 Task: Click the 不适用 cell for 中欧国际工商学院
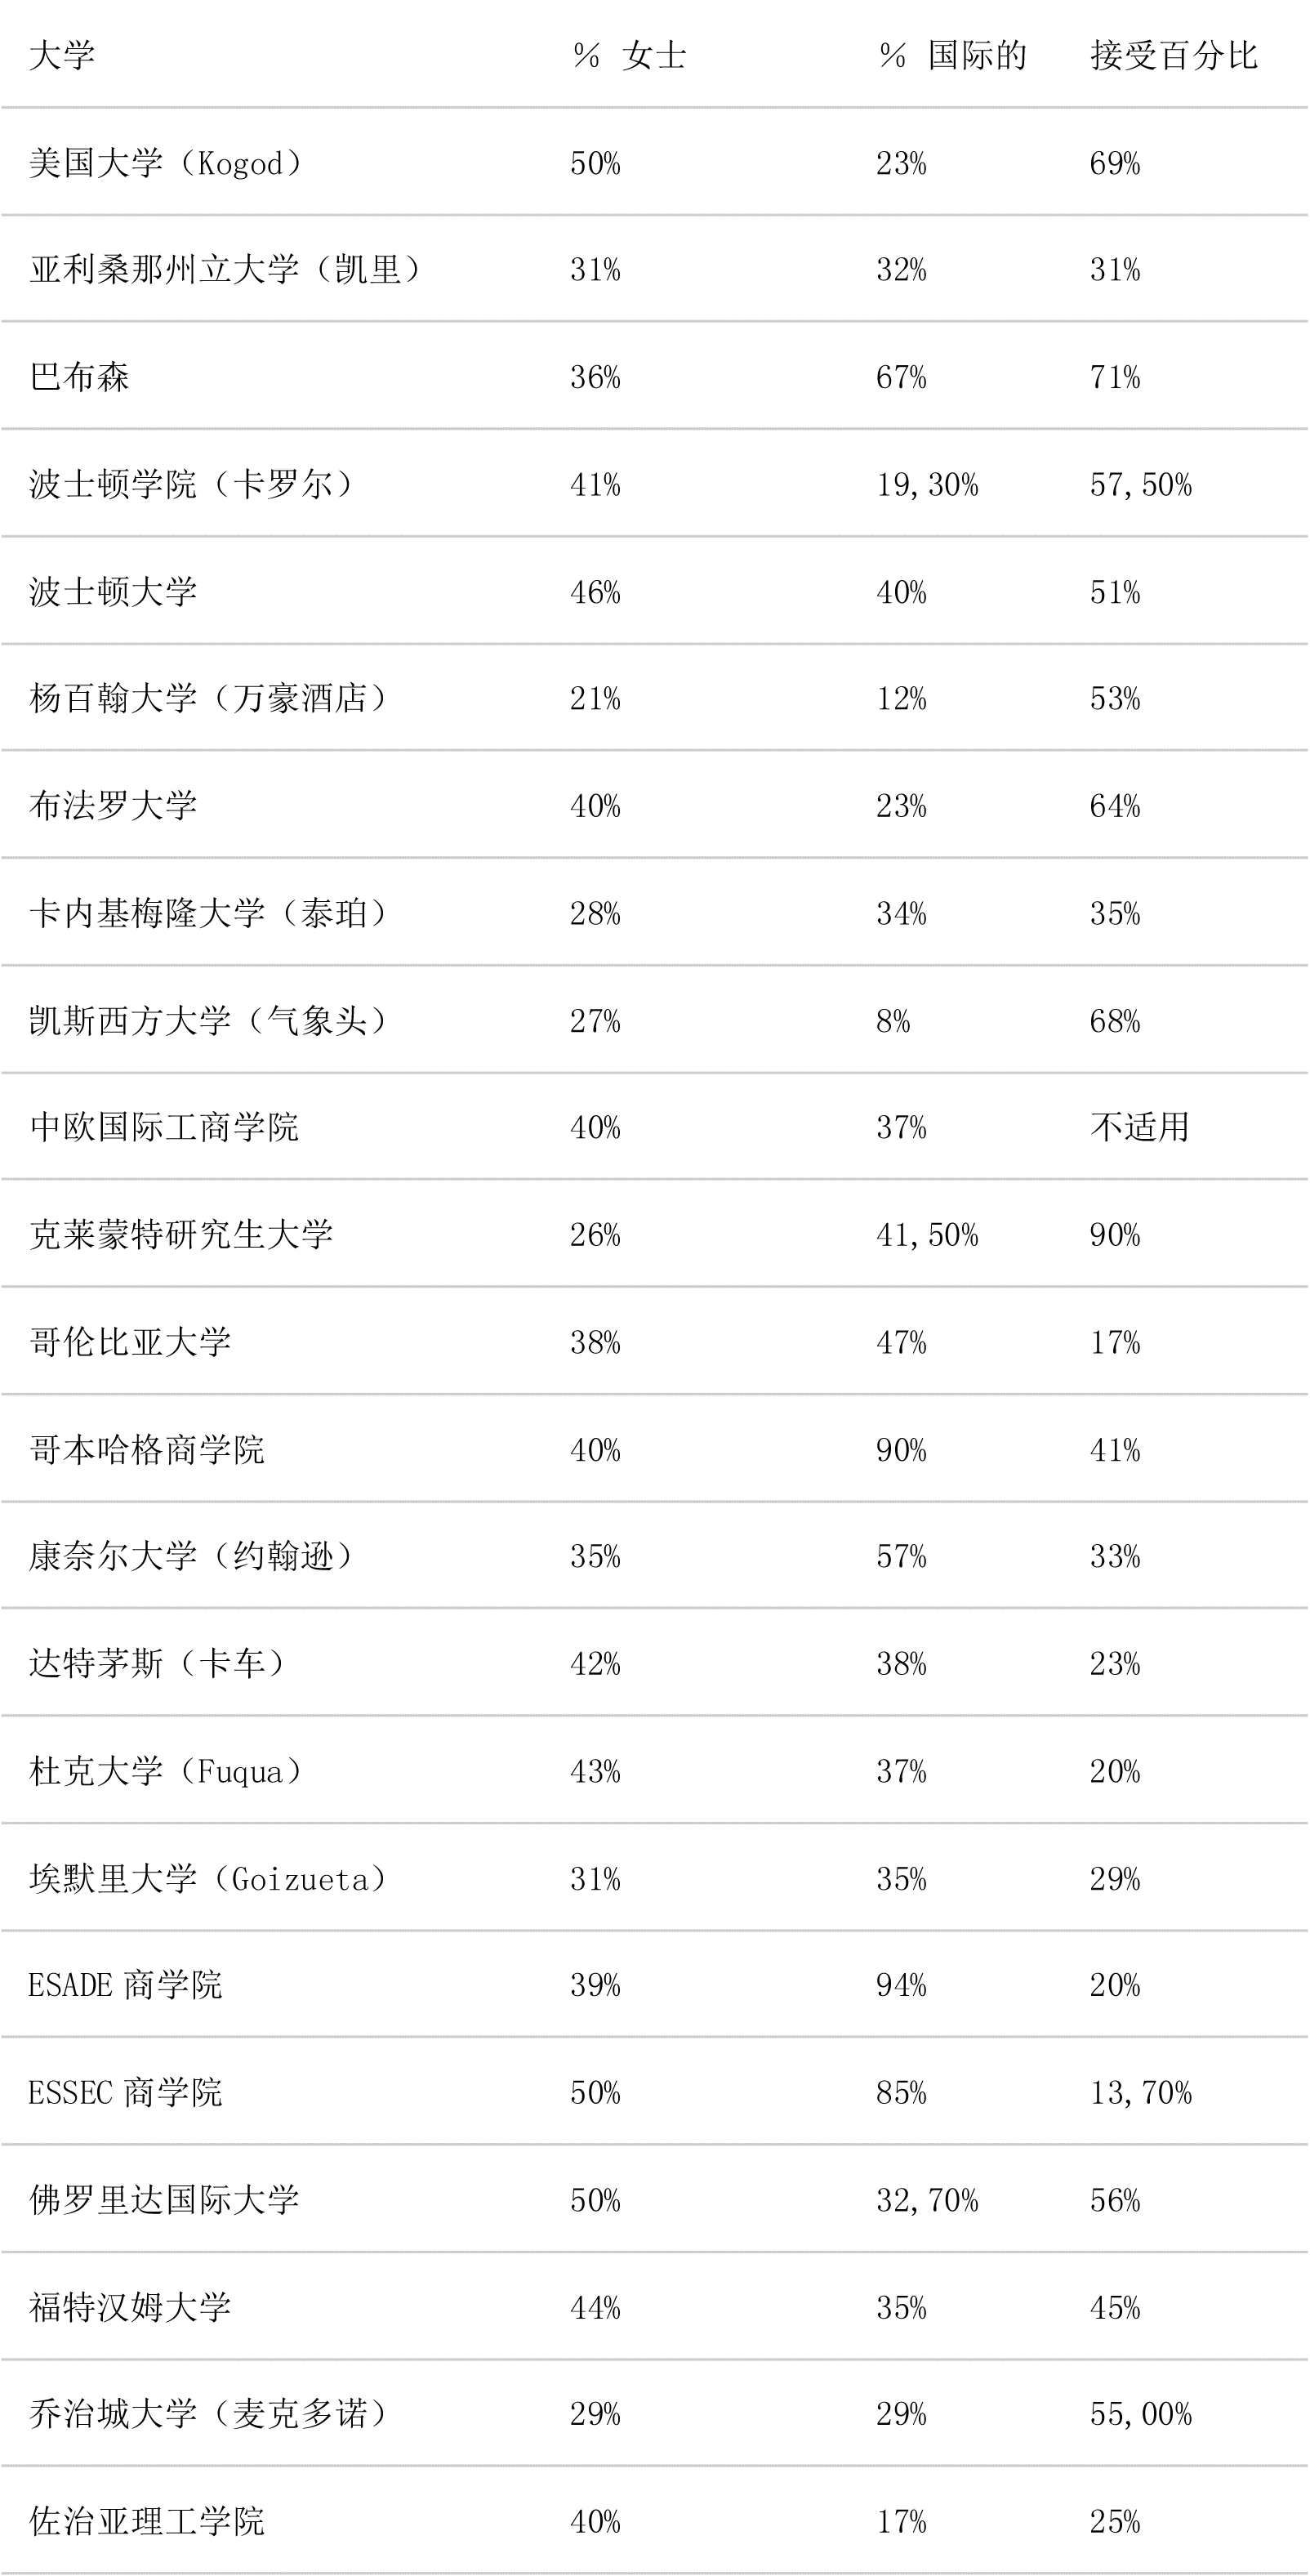coord(1140,1127)
